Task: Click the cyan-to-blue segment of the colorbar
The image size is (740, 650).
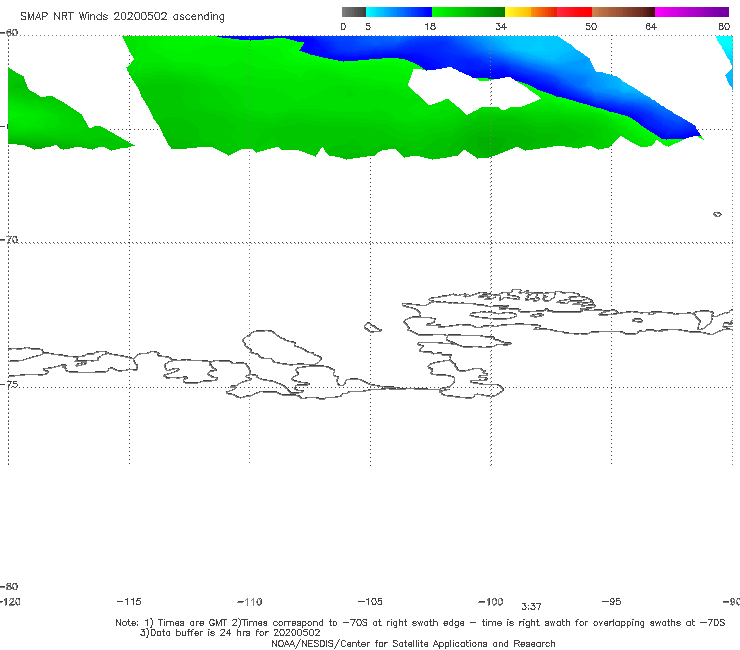Action: click(x=399, y=12)
